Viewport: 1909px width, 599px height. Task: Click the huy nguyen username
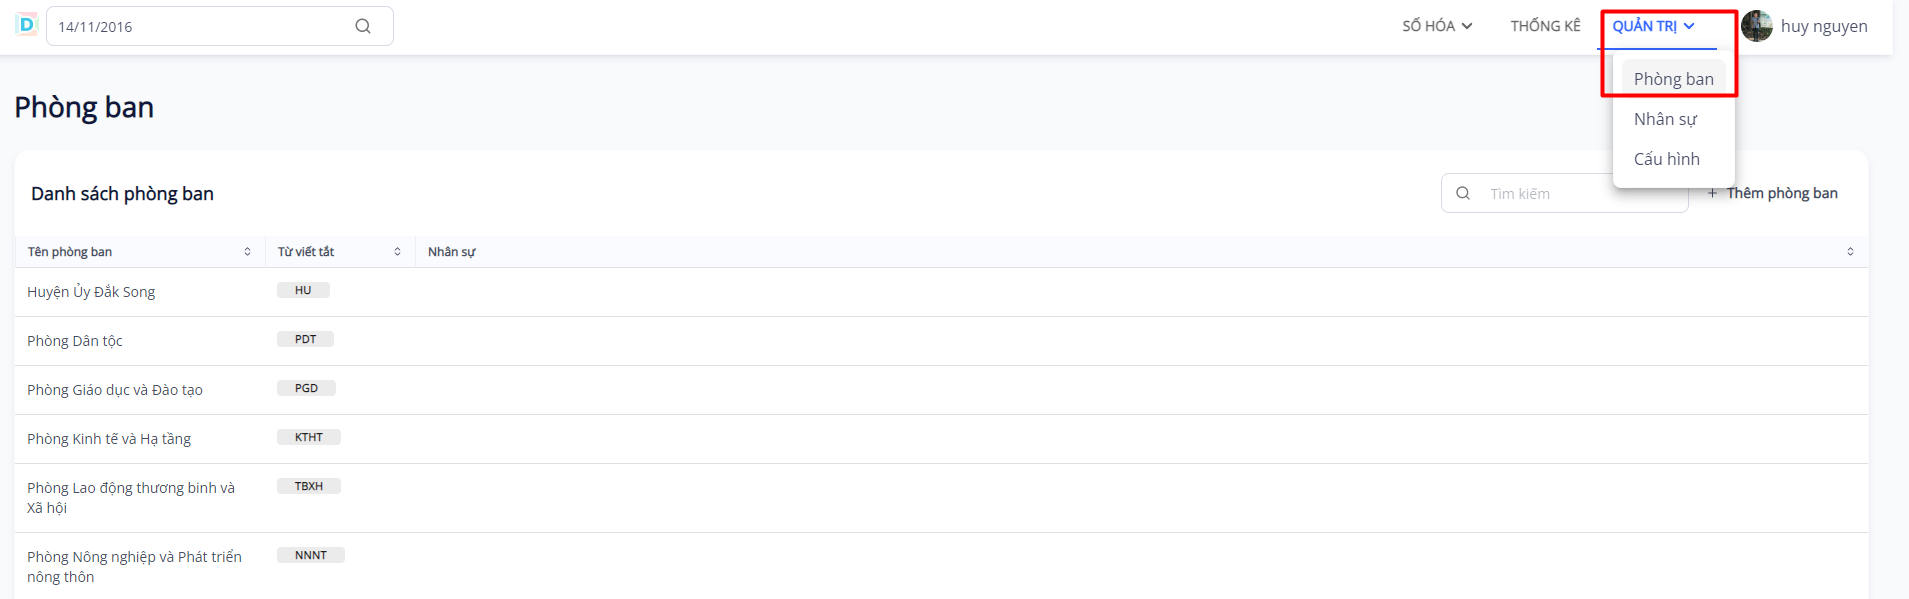[x=1824, y=26]
